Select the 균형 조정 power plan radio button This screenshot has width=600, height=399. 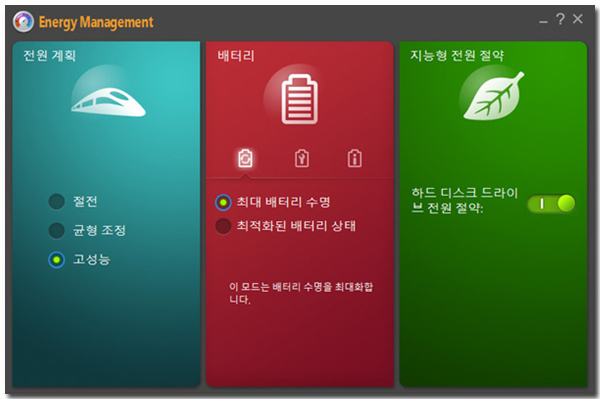point(57,230)
